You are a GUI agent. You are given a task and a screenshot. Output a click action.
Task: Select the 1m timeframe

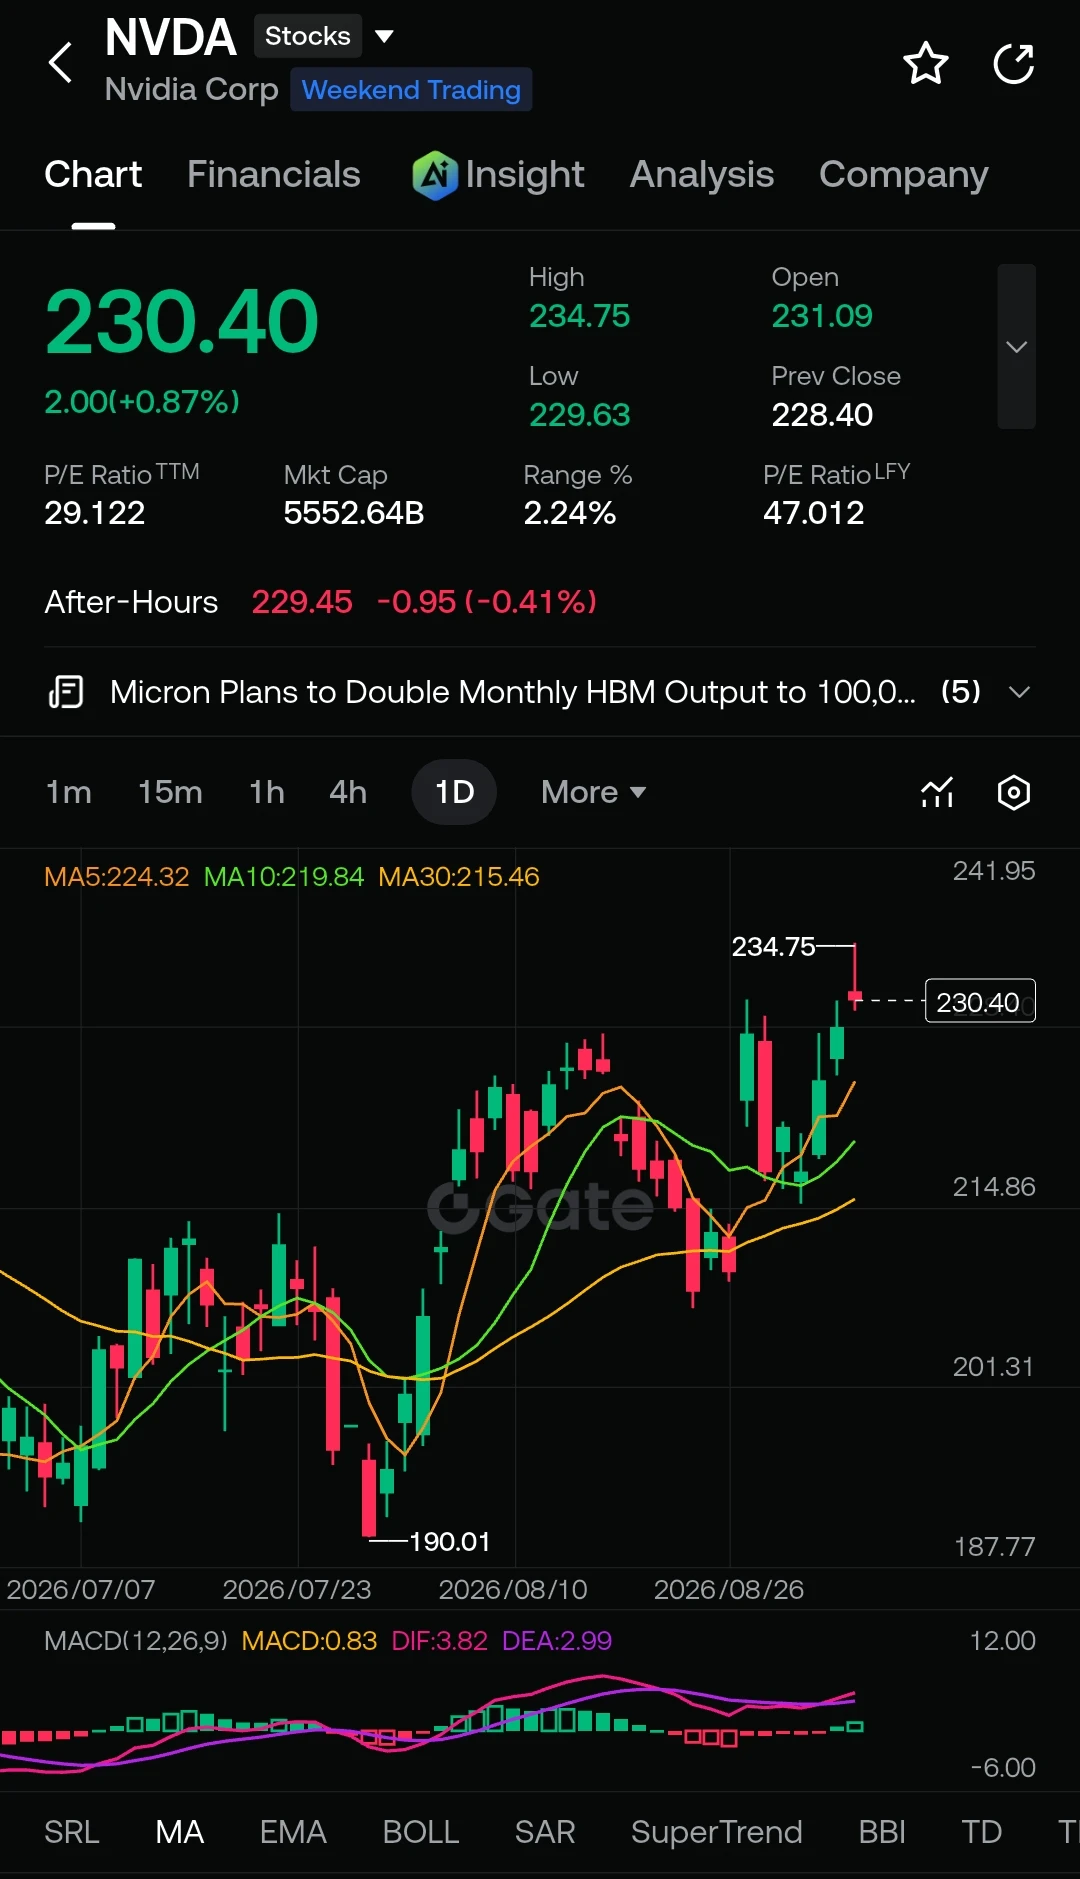[69, 792]
